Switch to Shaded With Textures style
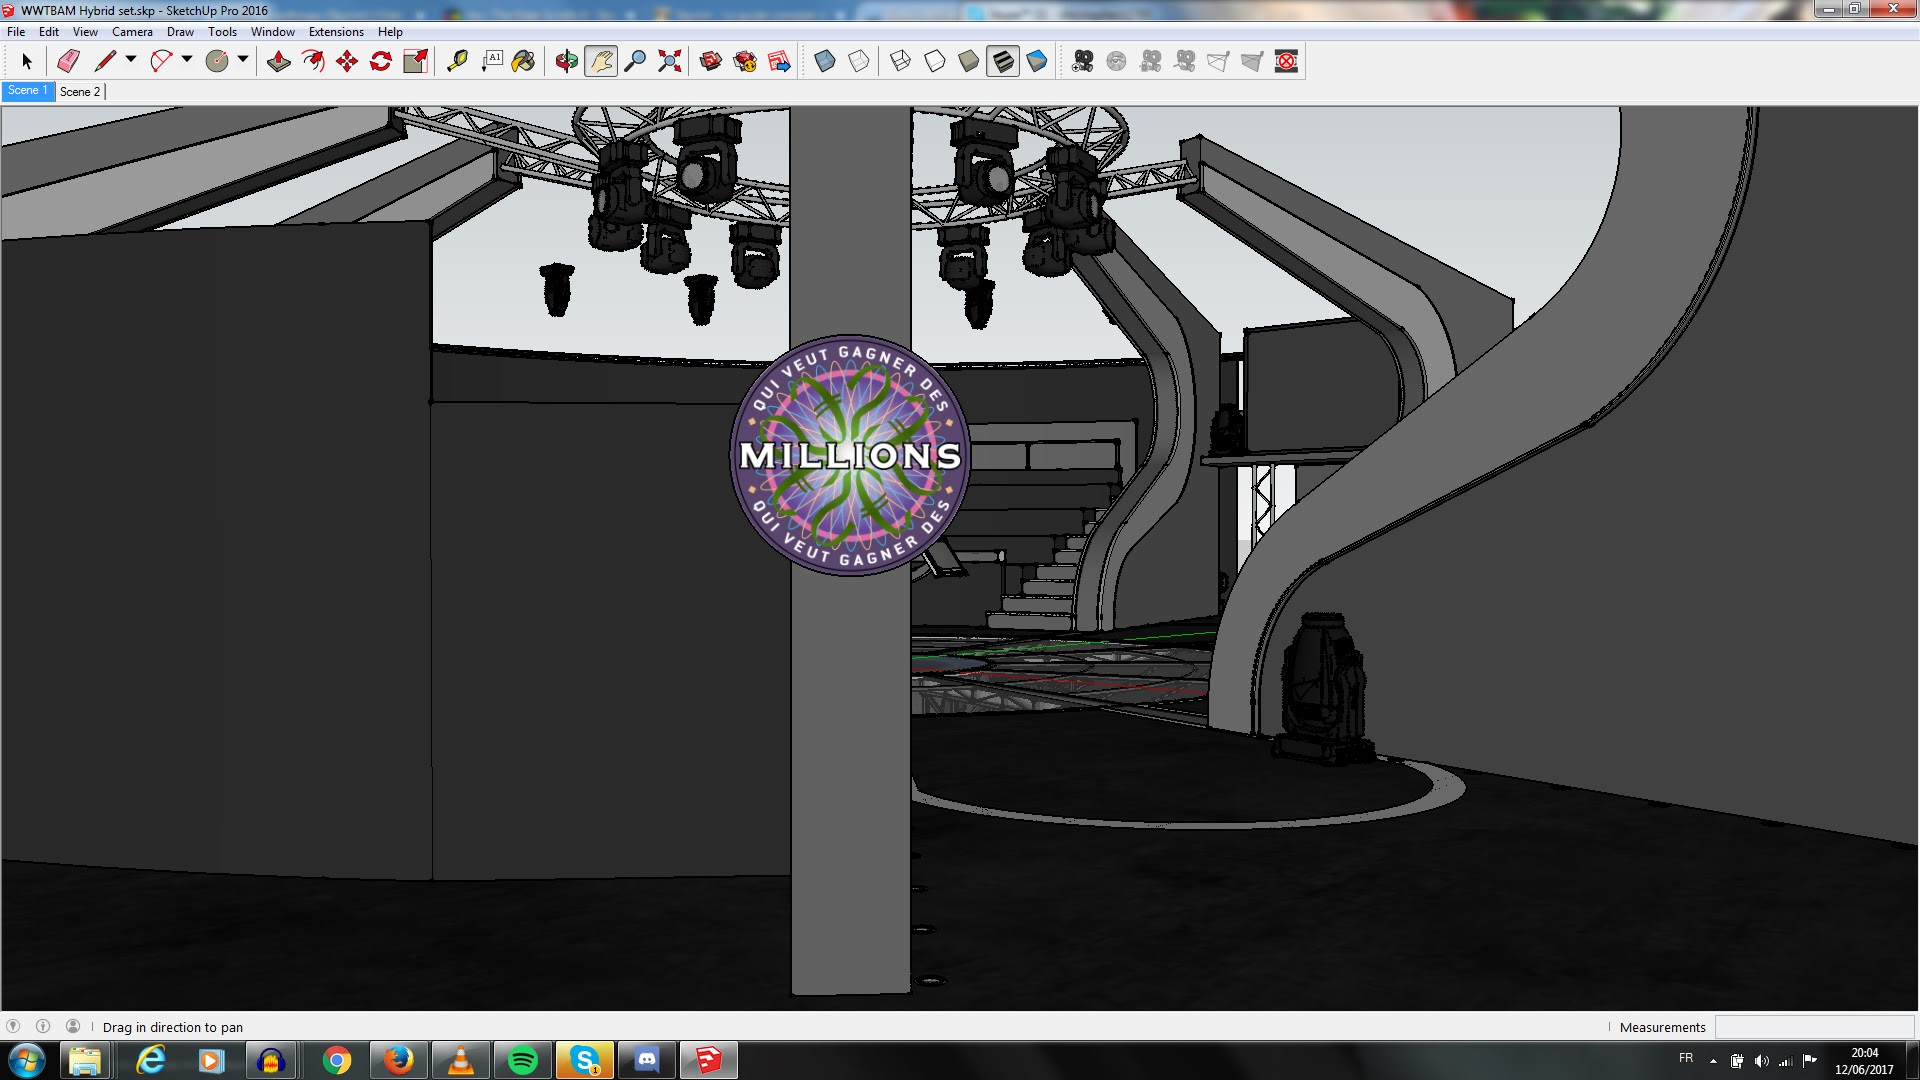 1003,62
